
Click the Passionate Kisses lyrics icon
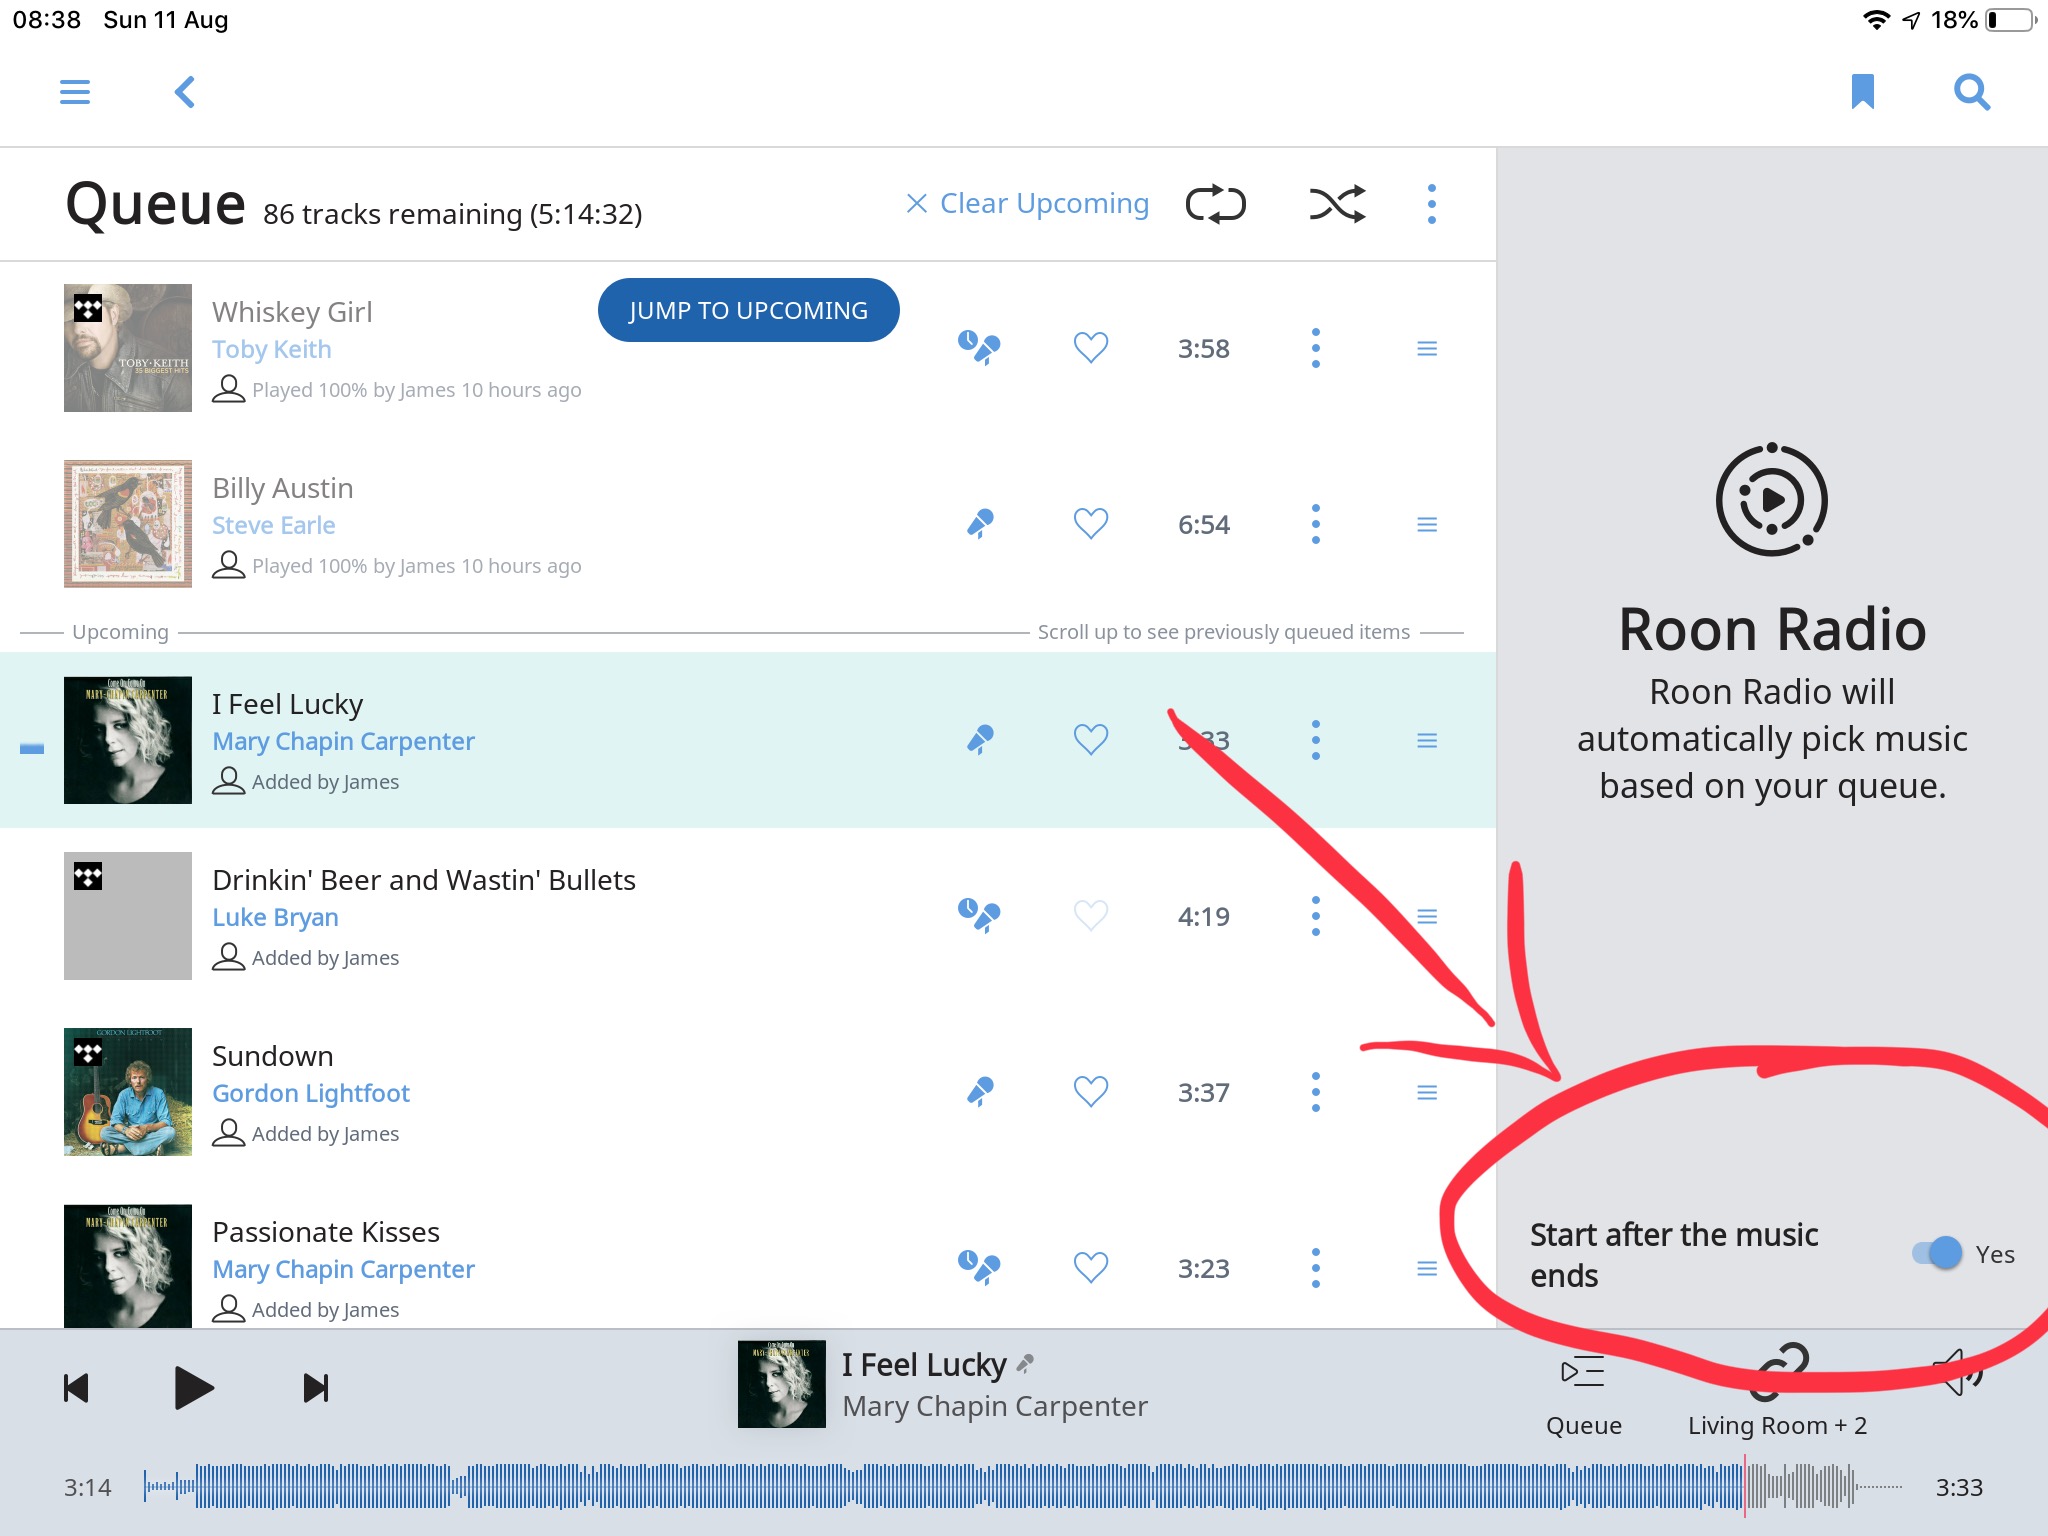pos(979,1268)
